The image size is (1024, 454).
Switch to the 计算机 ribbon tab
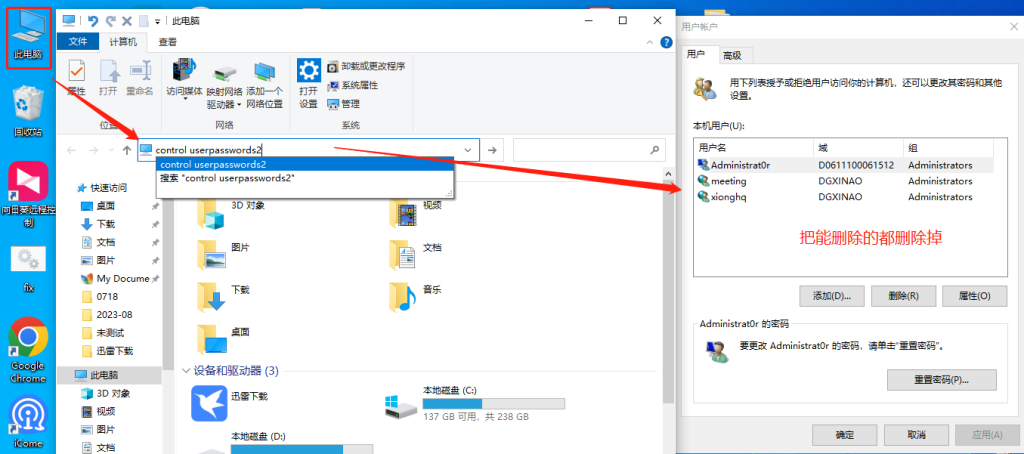coord(123,42)
